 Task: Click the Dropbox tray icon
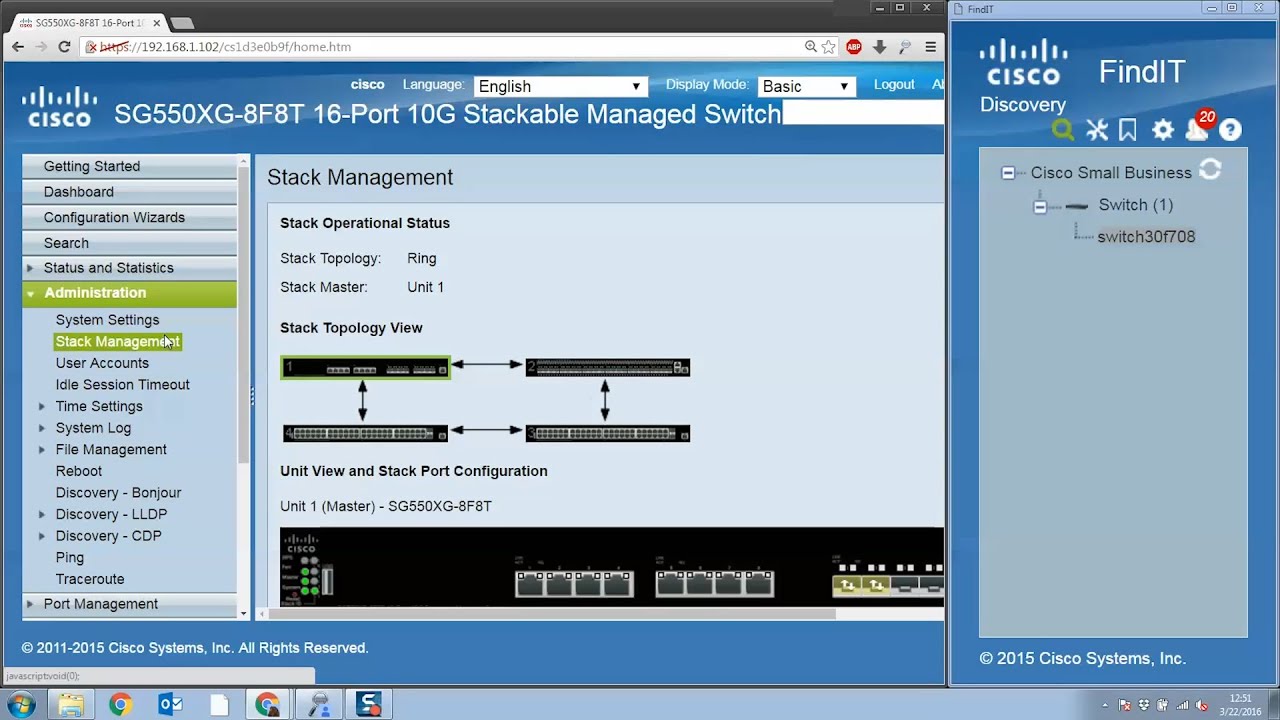tap(1143, 705)
